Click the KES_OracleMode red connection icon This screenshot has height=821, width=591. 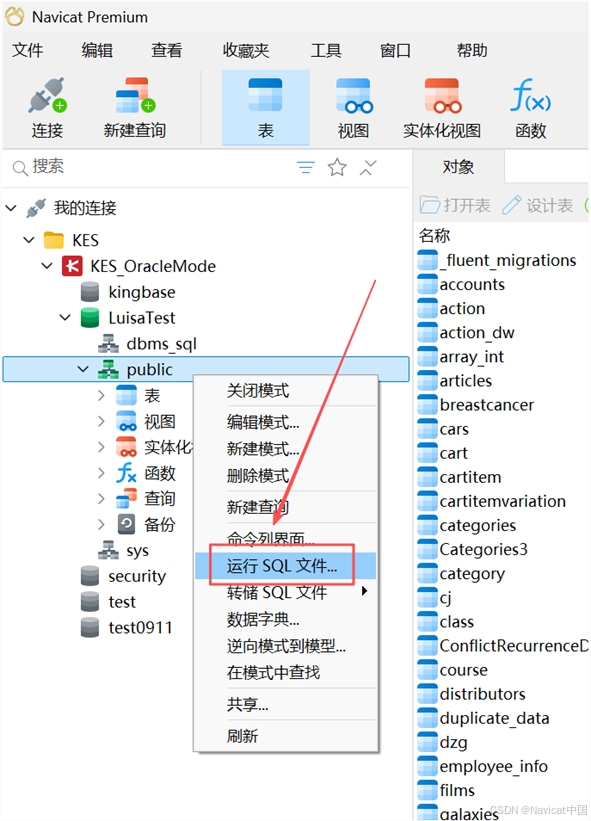(x=72, y=266)
